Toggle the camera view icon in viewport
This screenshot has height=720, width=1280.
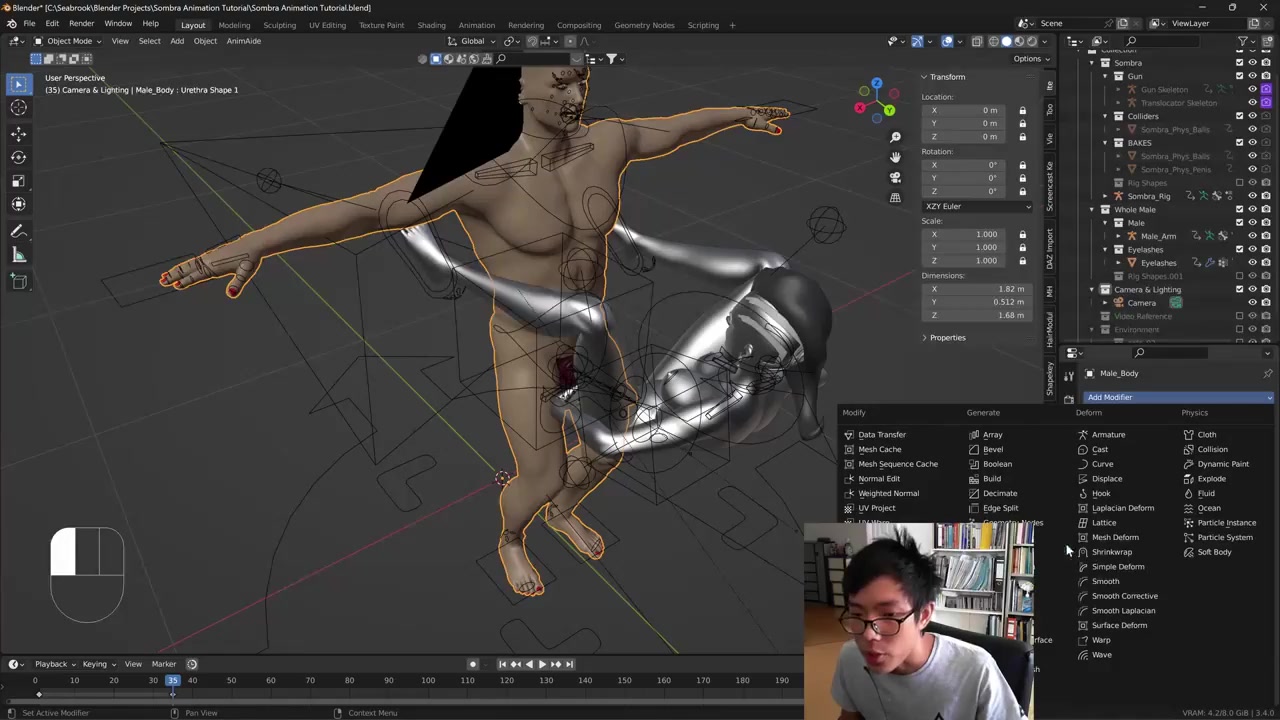click(895, 177)
